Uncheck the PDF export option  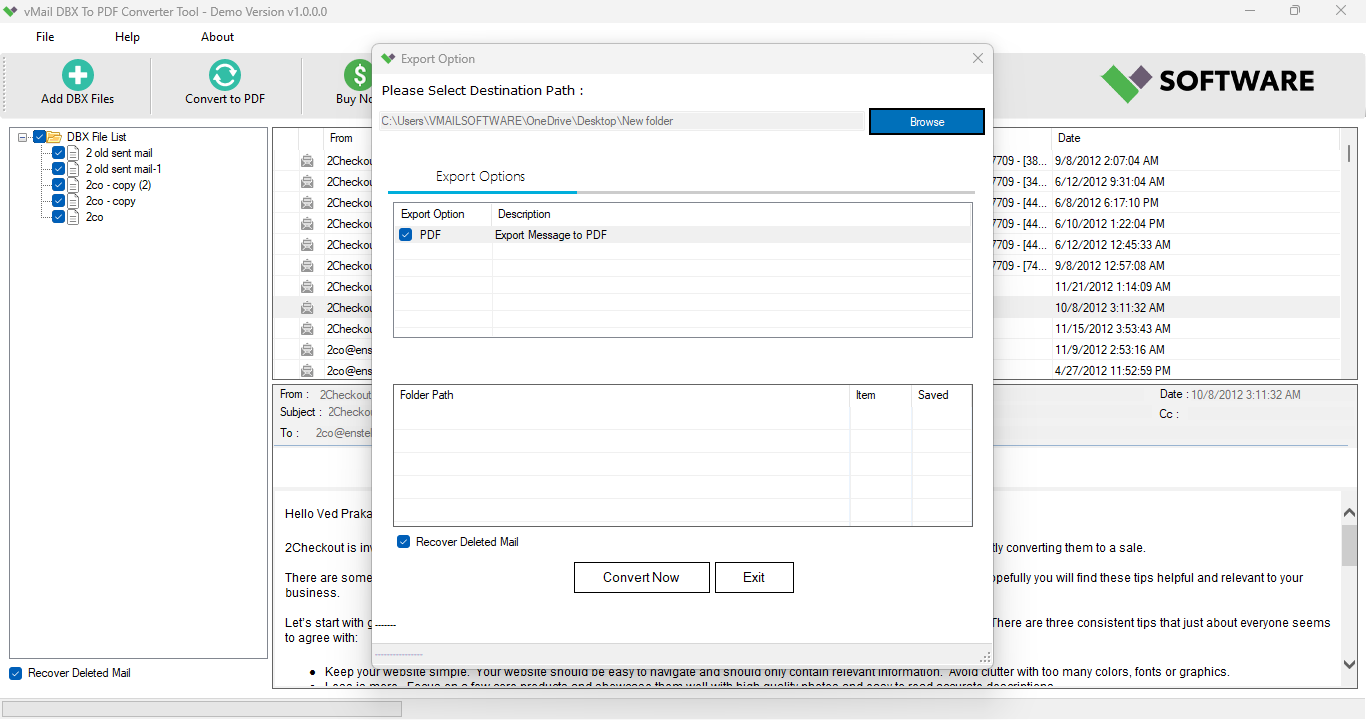[405, 234]
